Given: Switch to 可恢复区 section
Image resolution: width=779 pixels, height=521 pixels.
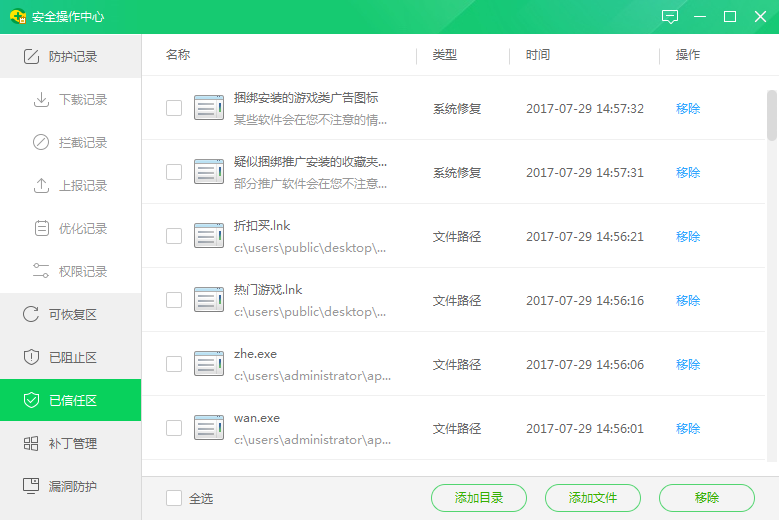Looking at the screenshot, I should (x=71, y=314).
